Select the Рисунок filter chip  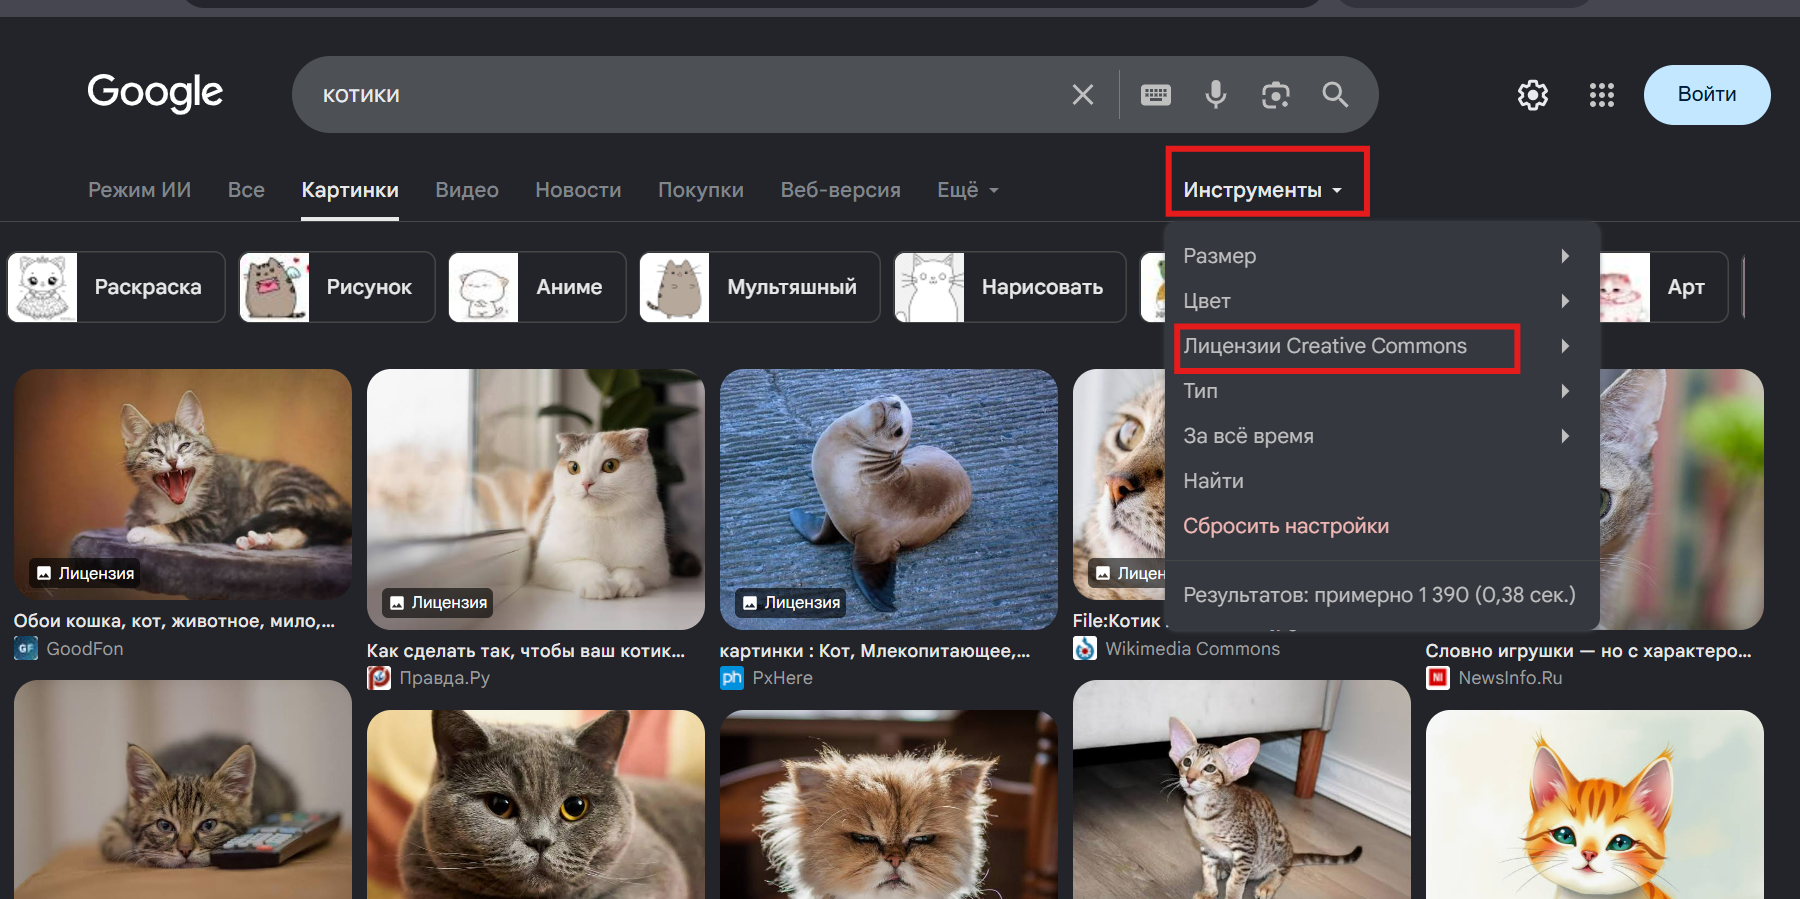tap(337, 287)
